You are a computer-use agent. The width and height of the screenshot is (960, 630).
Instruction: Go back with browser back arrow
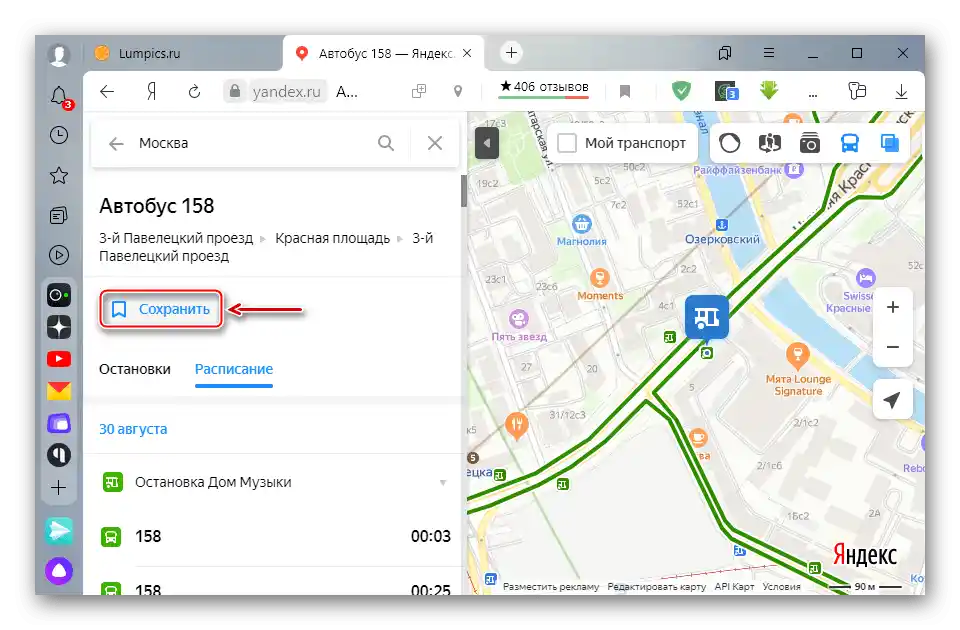pyautogui.click(x=107, y=92)
